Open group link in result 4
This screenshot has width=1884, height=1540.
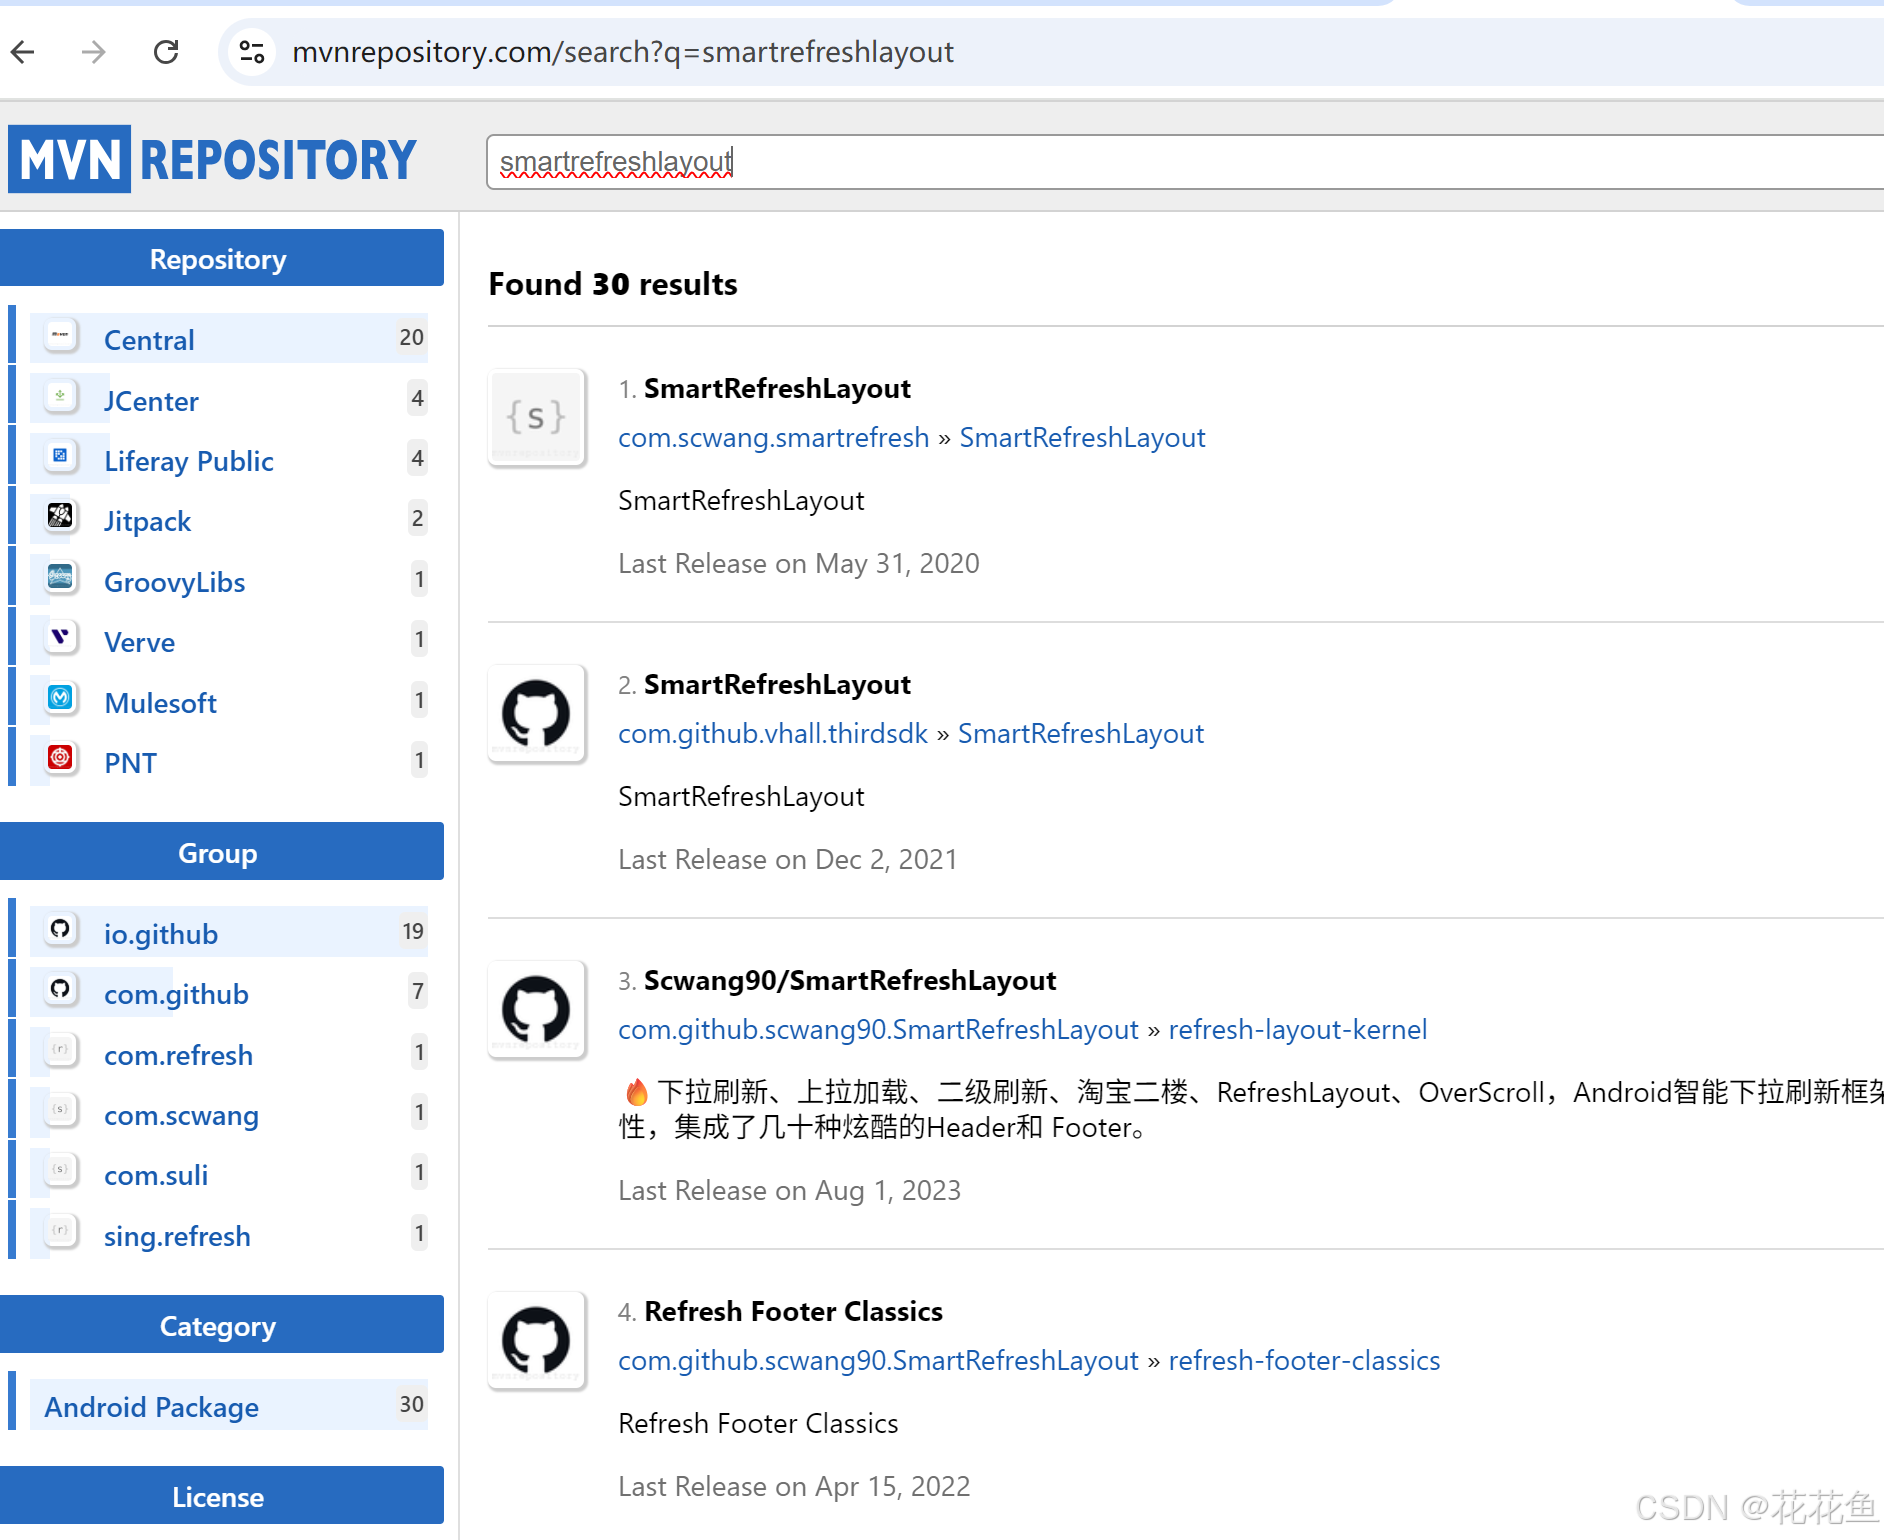pyautogui.click(x=878, y=1361)
